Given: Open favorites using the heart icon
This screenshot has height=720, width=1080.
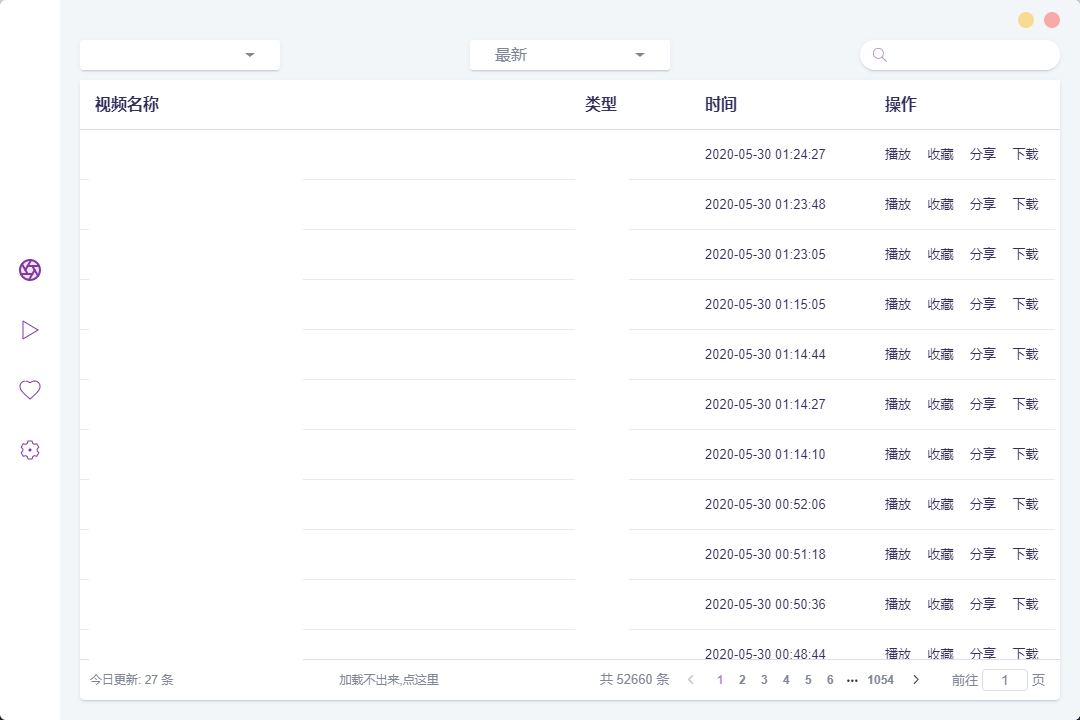Looking at the screenshot, I should tap(30, 389).
